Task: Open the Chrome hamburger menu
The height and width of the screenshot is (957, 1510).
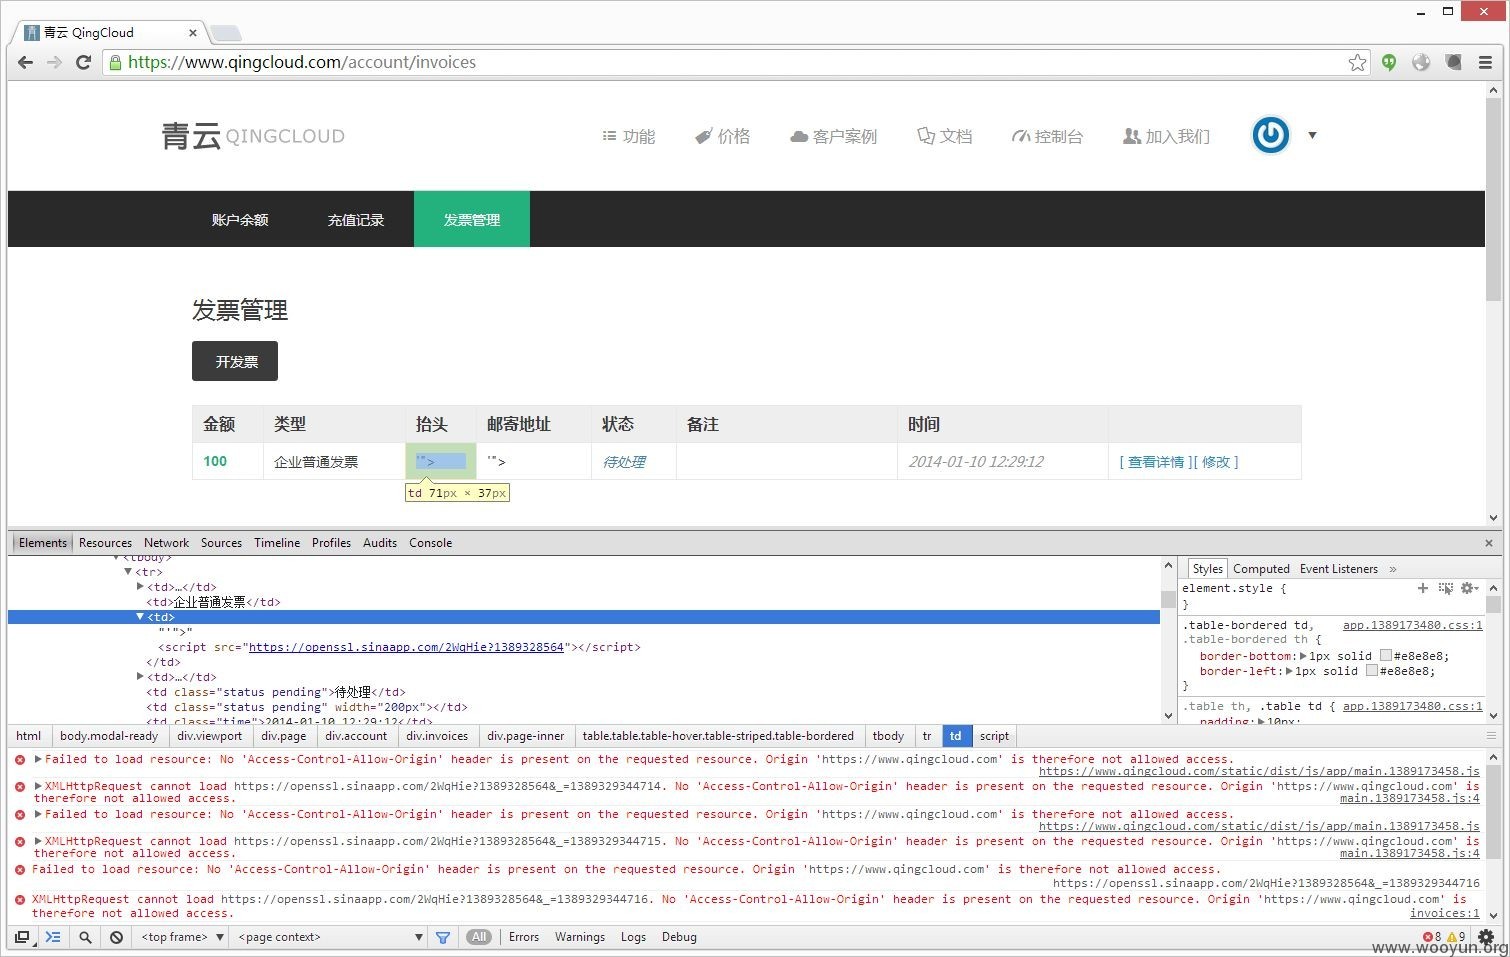Action: pos(1485,62)
